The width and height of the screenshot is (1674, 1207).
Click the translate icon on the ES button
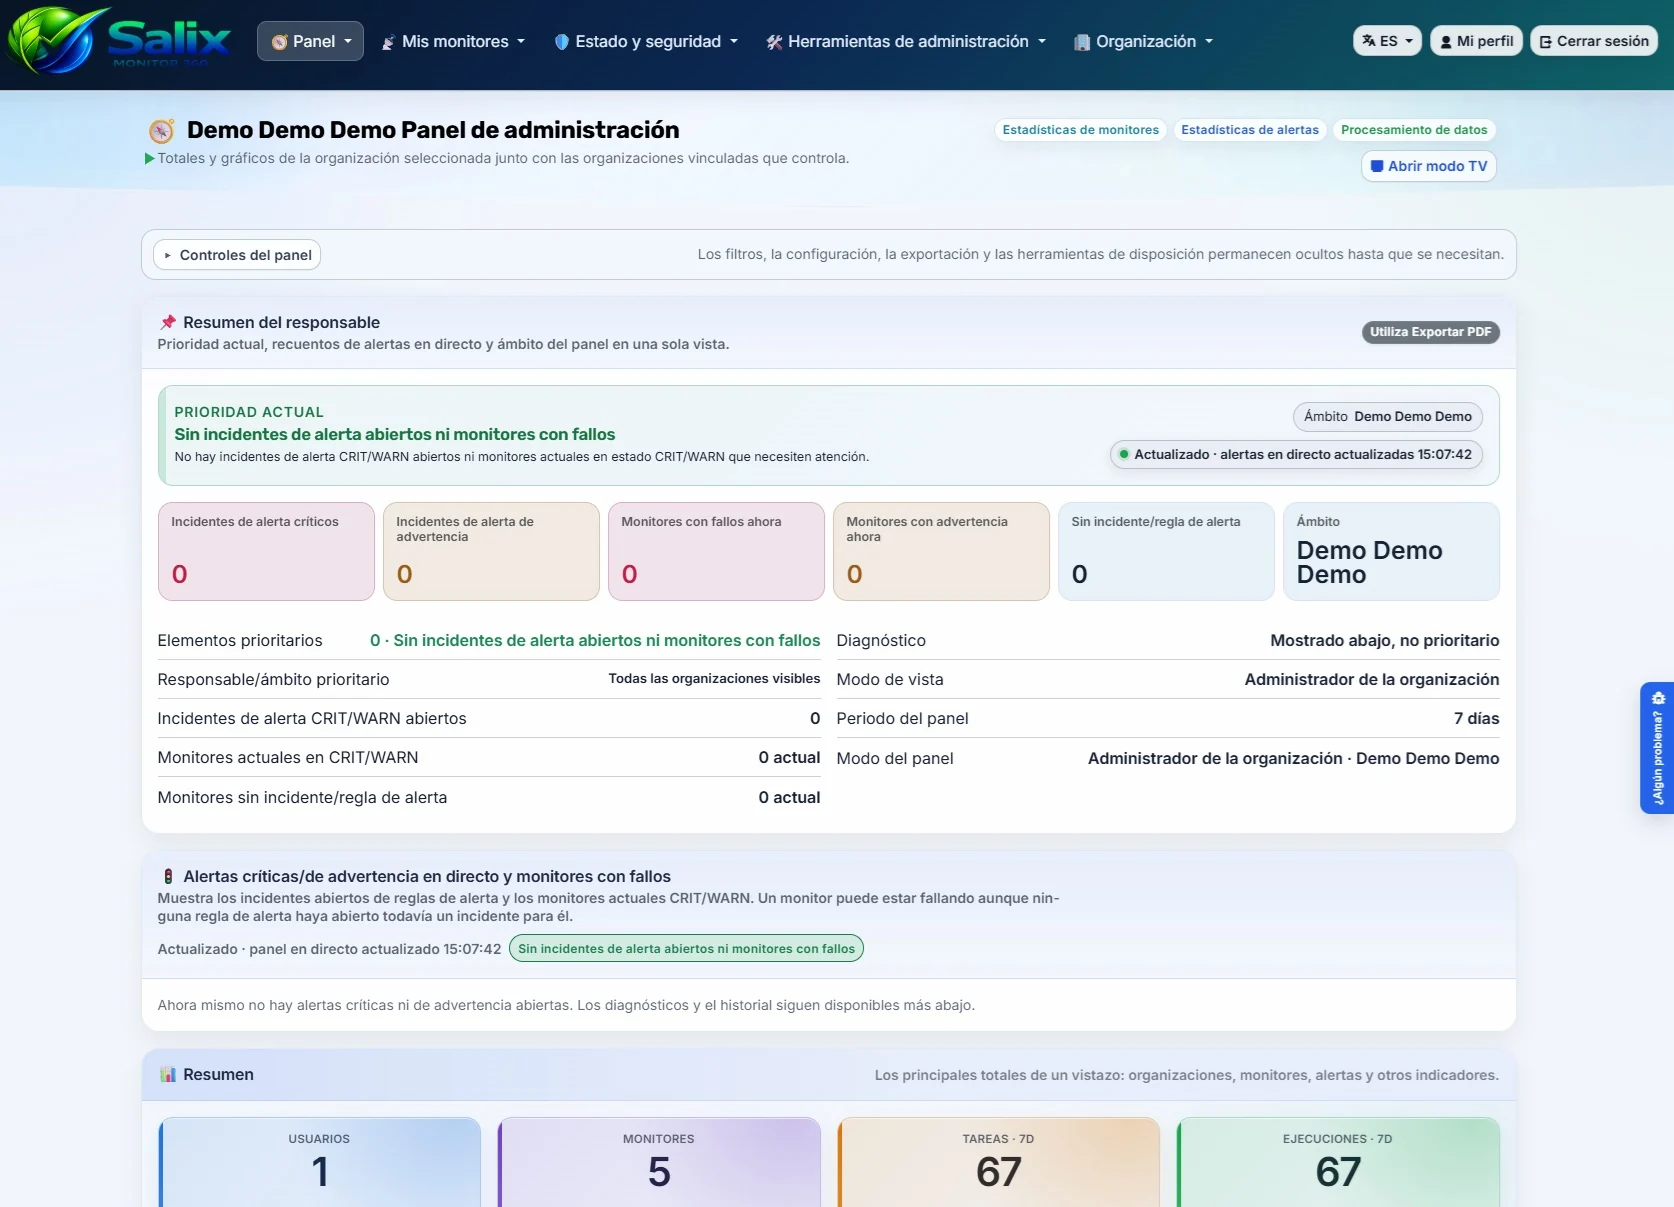[1369, 41]
